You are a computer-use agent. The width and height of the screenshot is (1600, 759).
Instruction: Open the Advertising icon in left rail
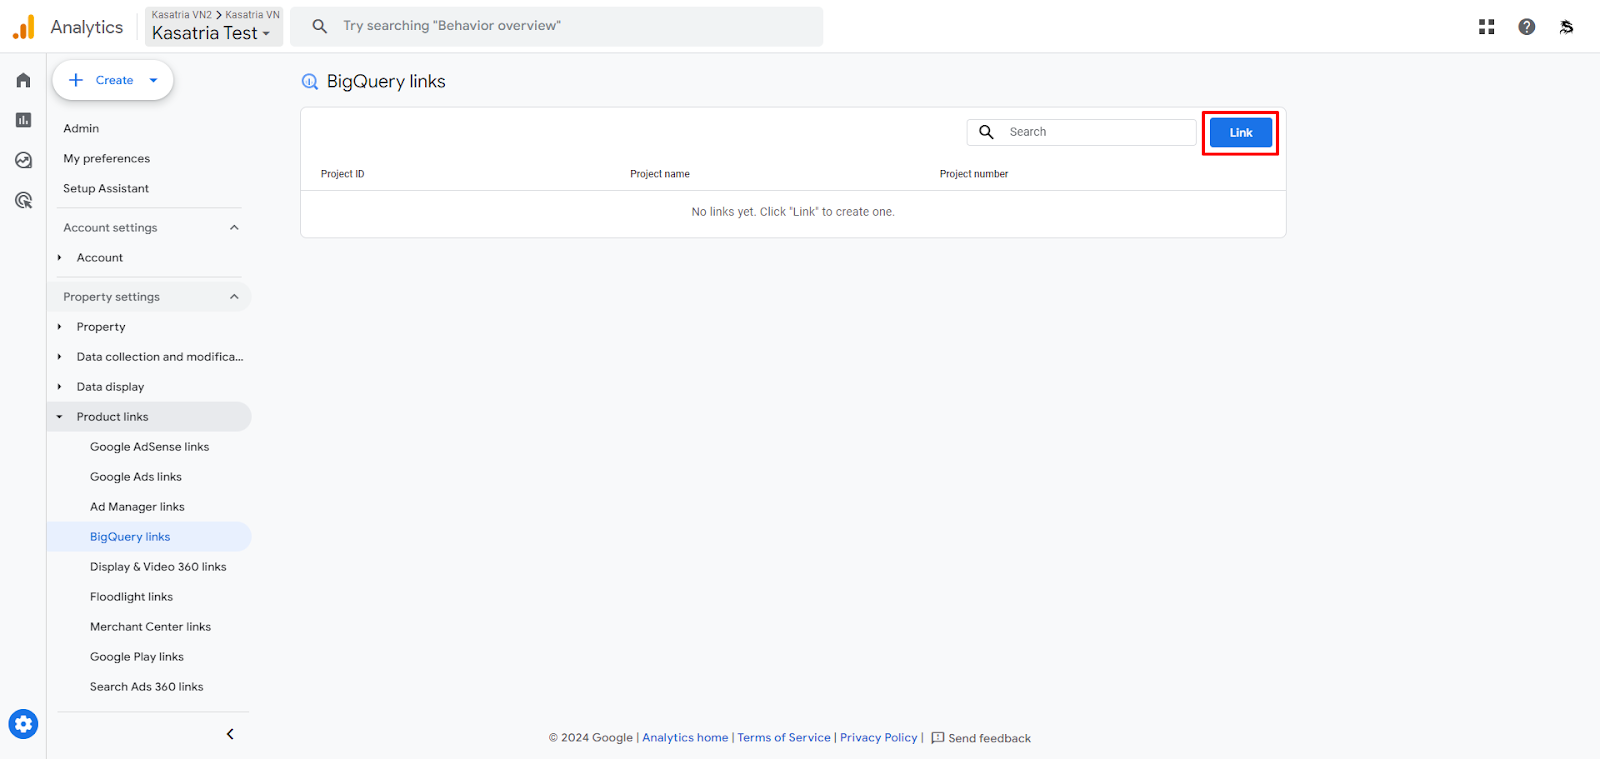(23, 200)
